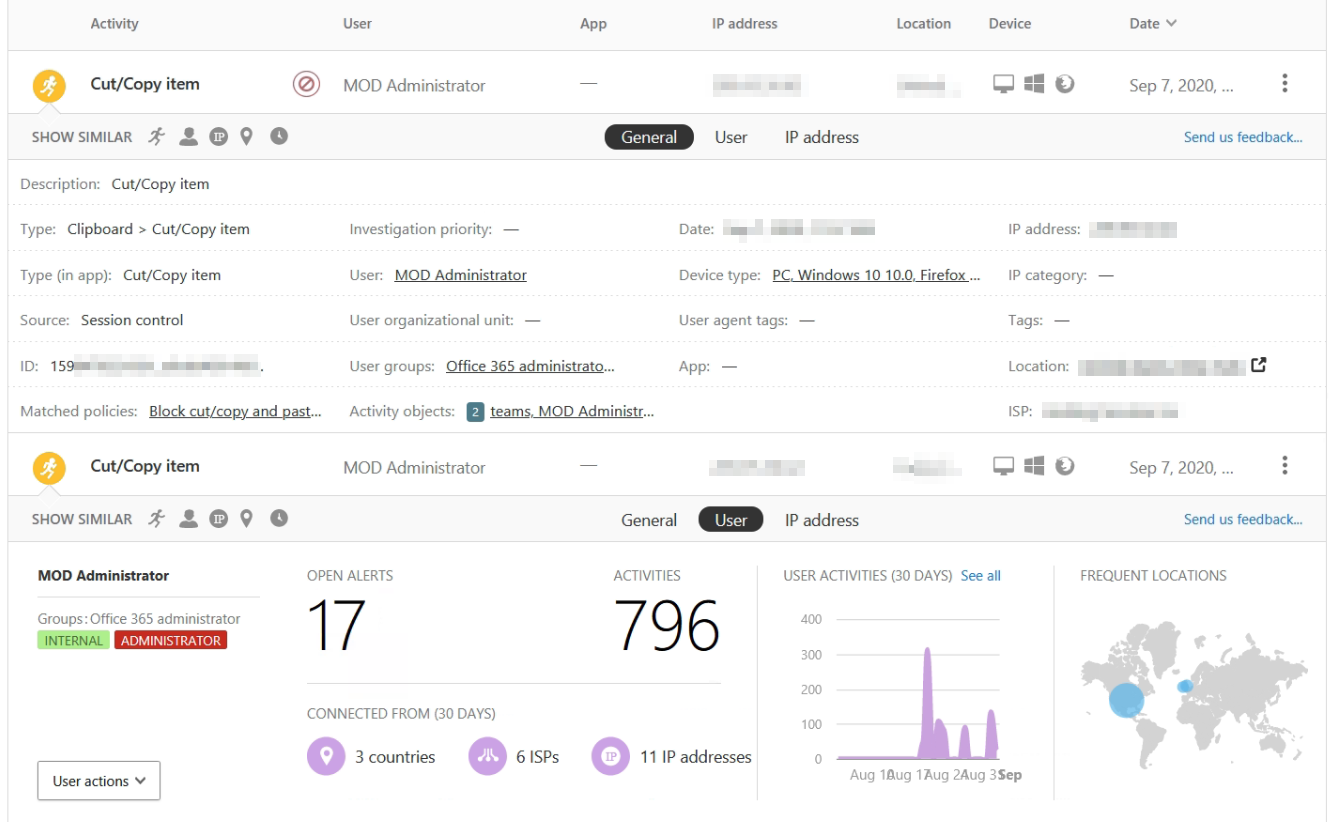The image size is (1332, 822).
Task: Click the Device column header
Action: pos(1010,24)
